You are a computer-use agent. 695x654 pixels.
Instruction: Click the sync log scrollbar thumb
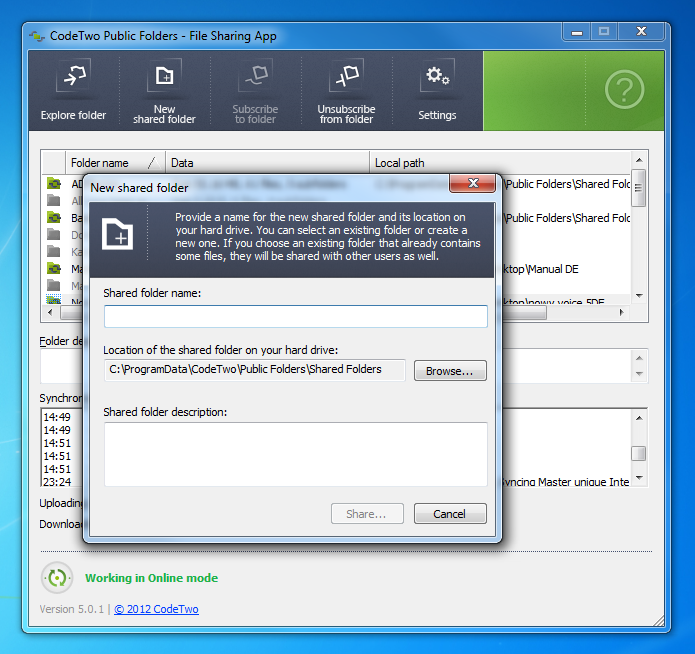coord(639,453)
